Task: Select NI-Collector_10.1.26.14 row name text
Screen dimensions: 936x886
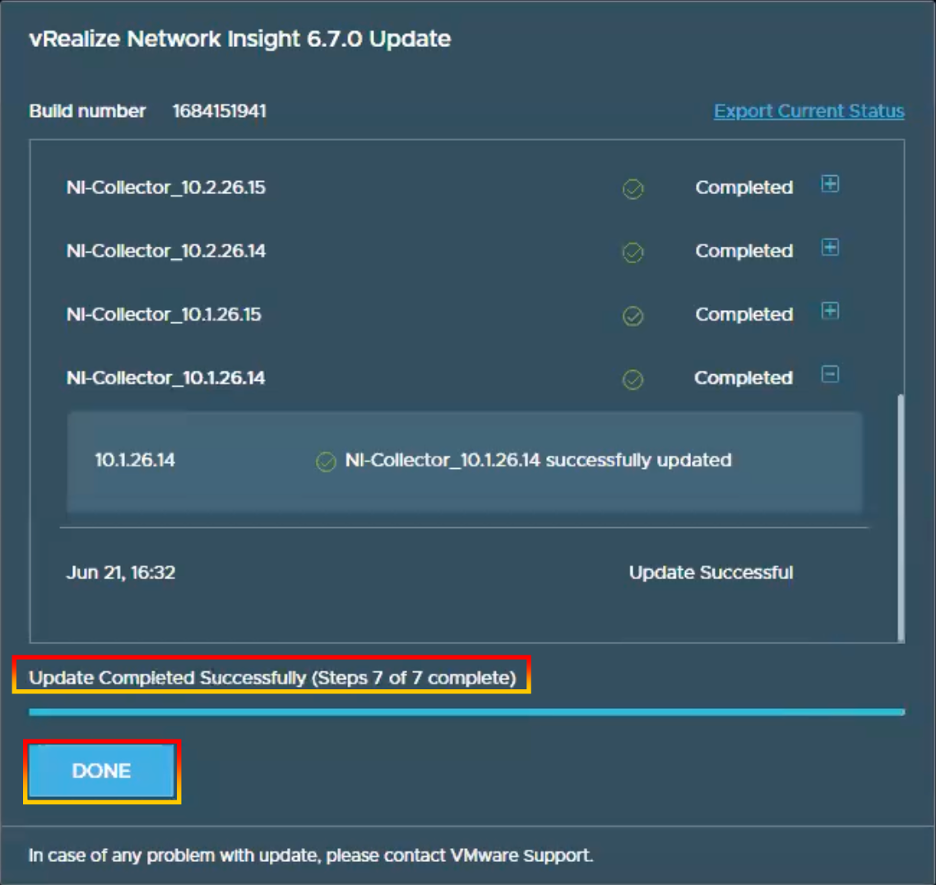Action: (x=165, y=378)
